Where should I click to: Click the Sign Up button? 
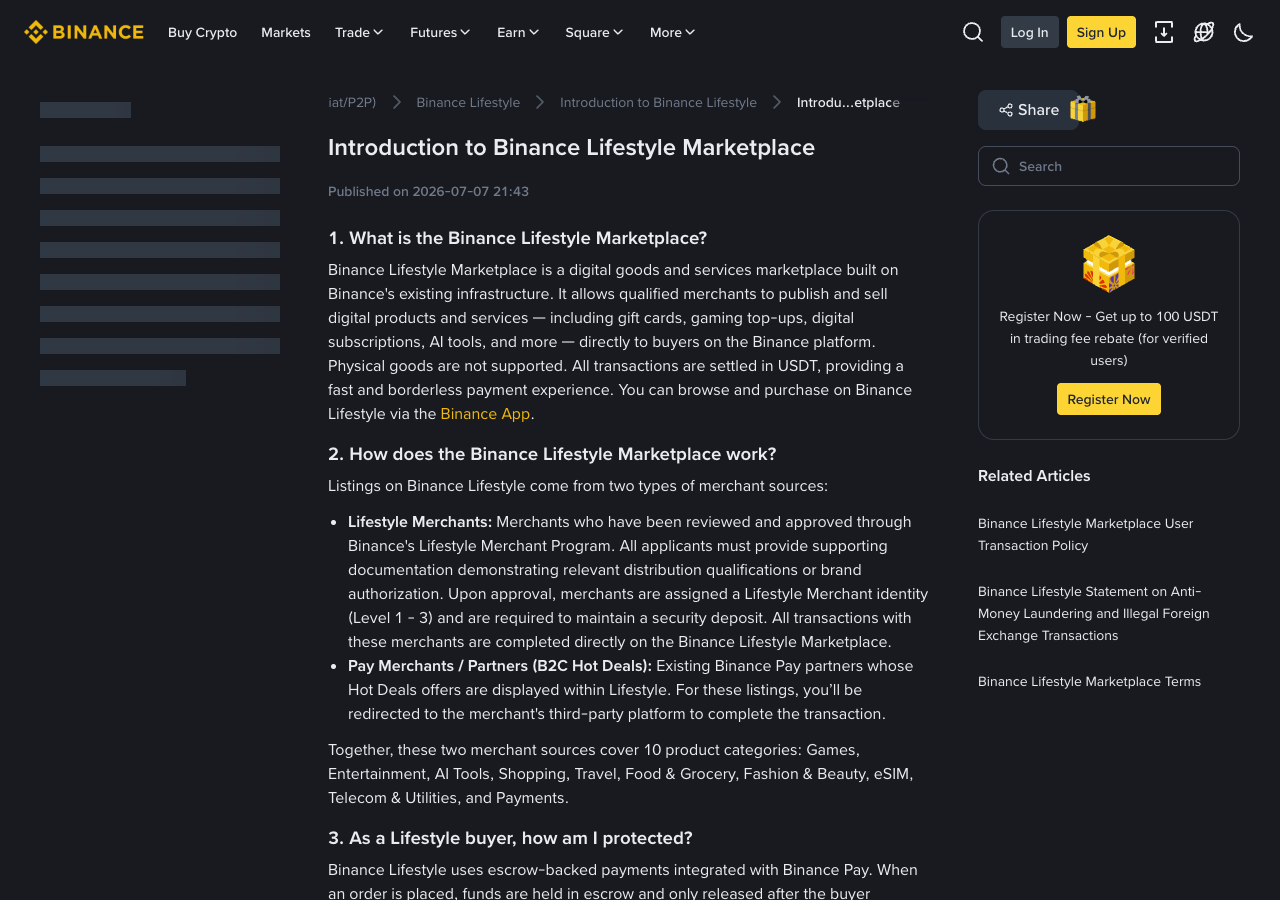[x=1101, y=32]
